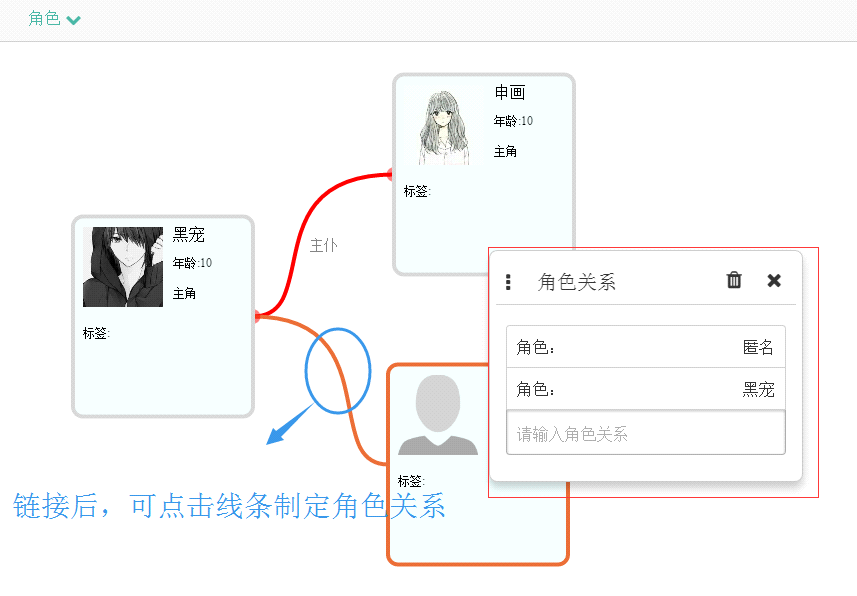Click the 黑宠 character avatar image
The width and height of the screenshot is (857, 596).
(123, 267)
